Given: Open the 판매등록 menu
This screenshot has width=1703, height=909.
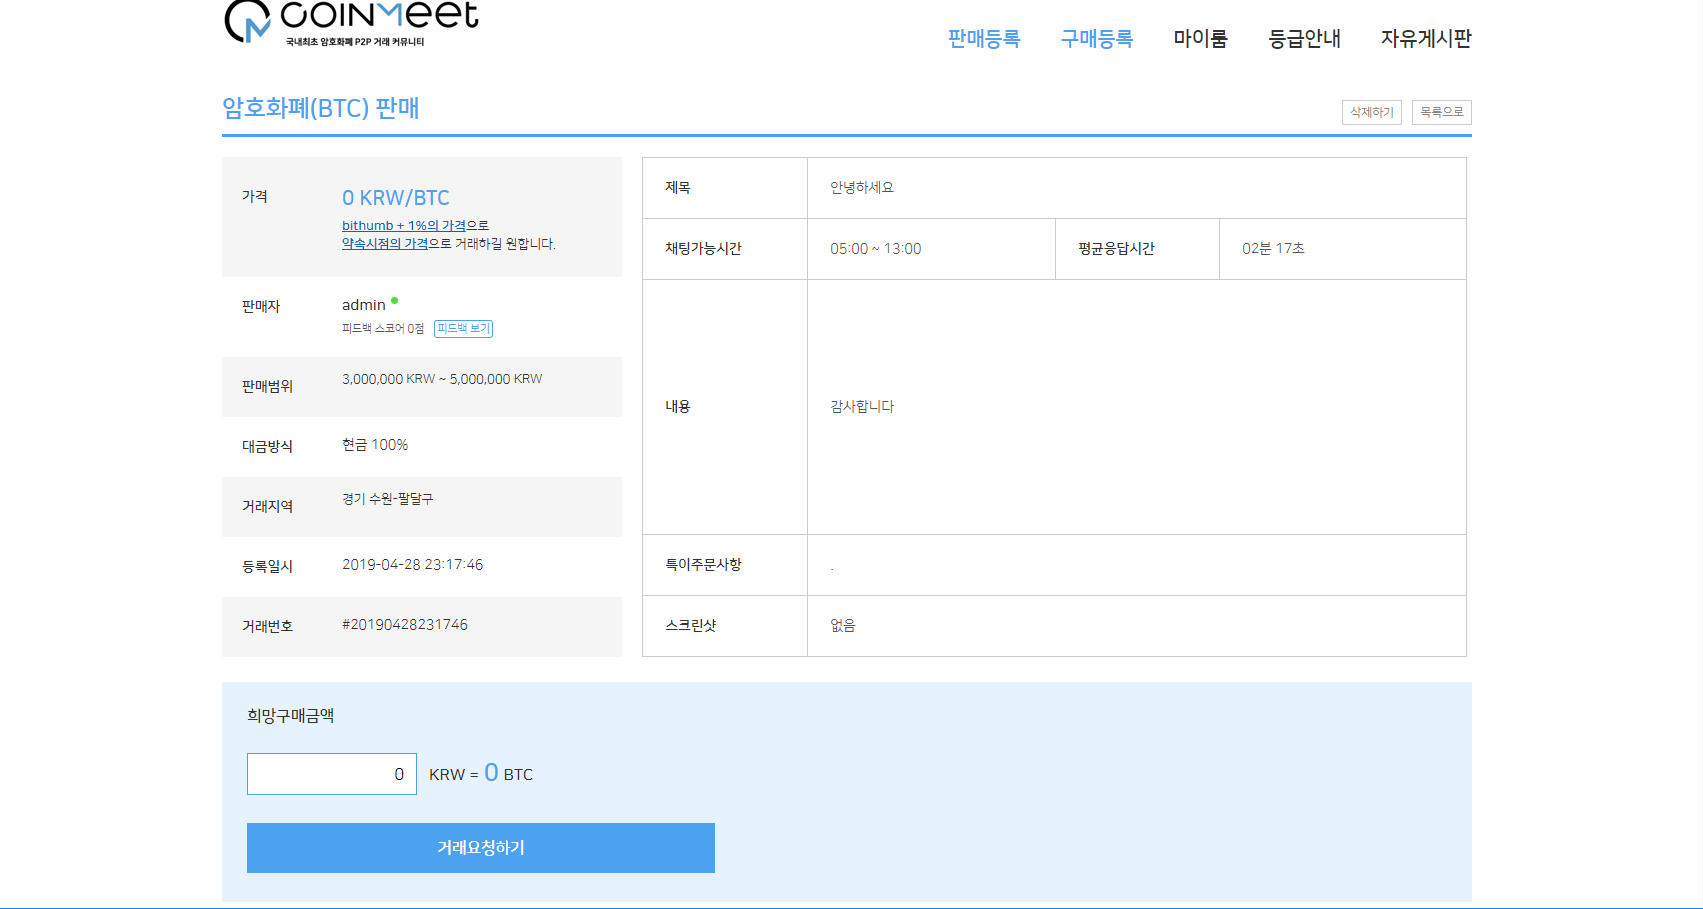Looking at the screenshot, I should (983, 39).
